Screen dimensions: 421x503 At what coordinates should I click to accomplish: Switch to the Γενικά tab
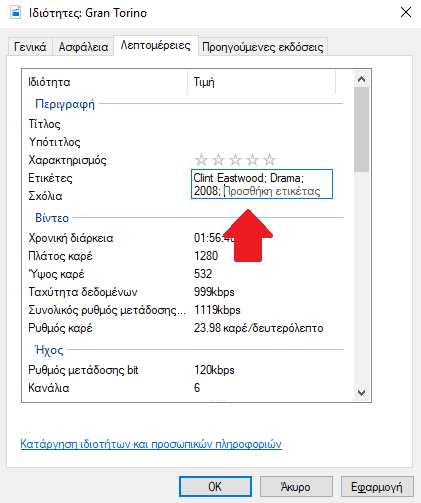click(x=30, y=47)
